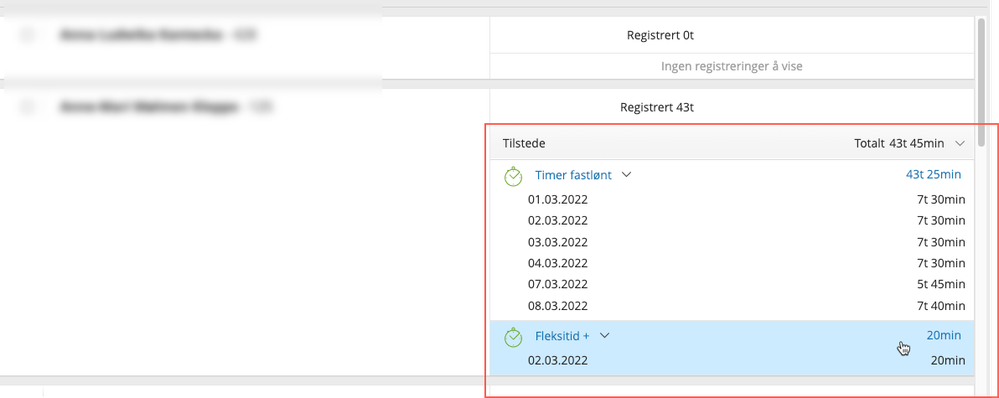This screenshot has width=999, height=398.
Task: Click the blue 20min Fleksitid total
Action: point(944,336)
